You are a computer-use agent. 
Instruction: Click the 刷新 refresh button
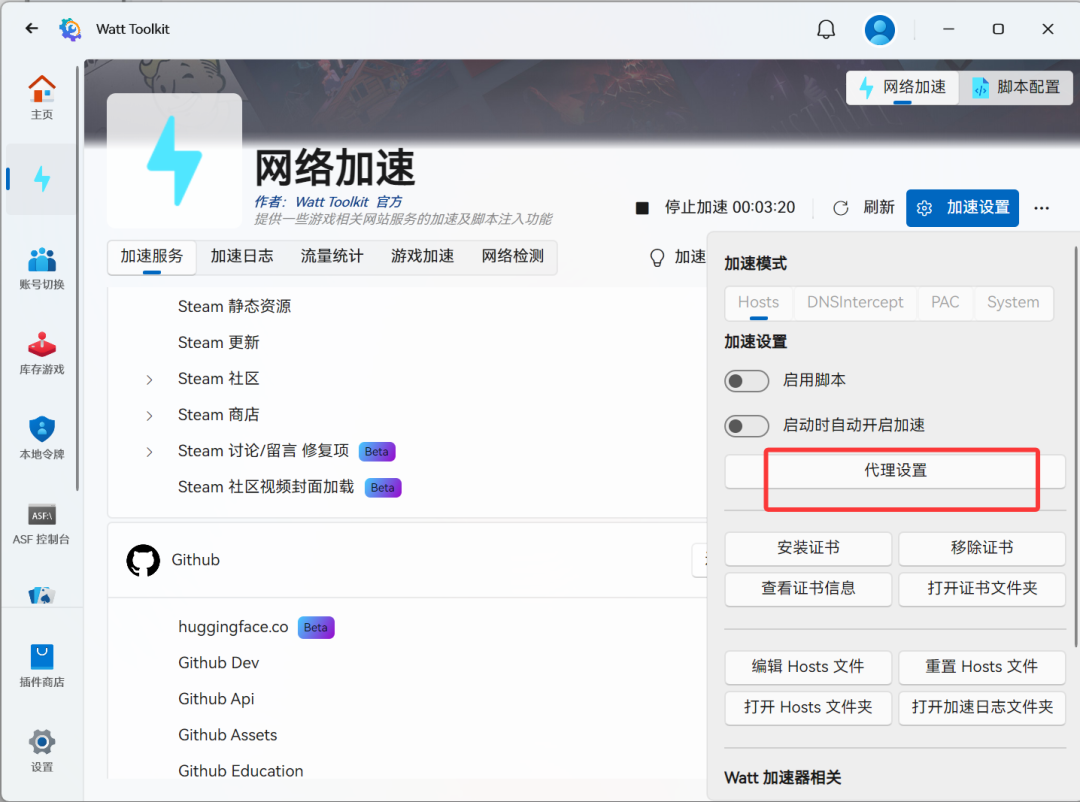pos(863,208)
